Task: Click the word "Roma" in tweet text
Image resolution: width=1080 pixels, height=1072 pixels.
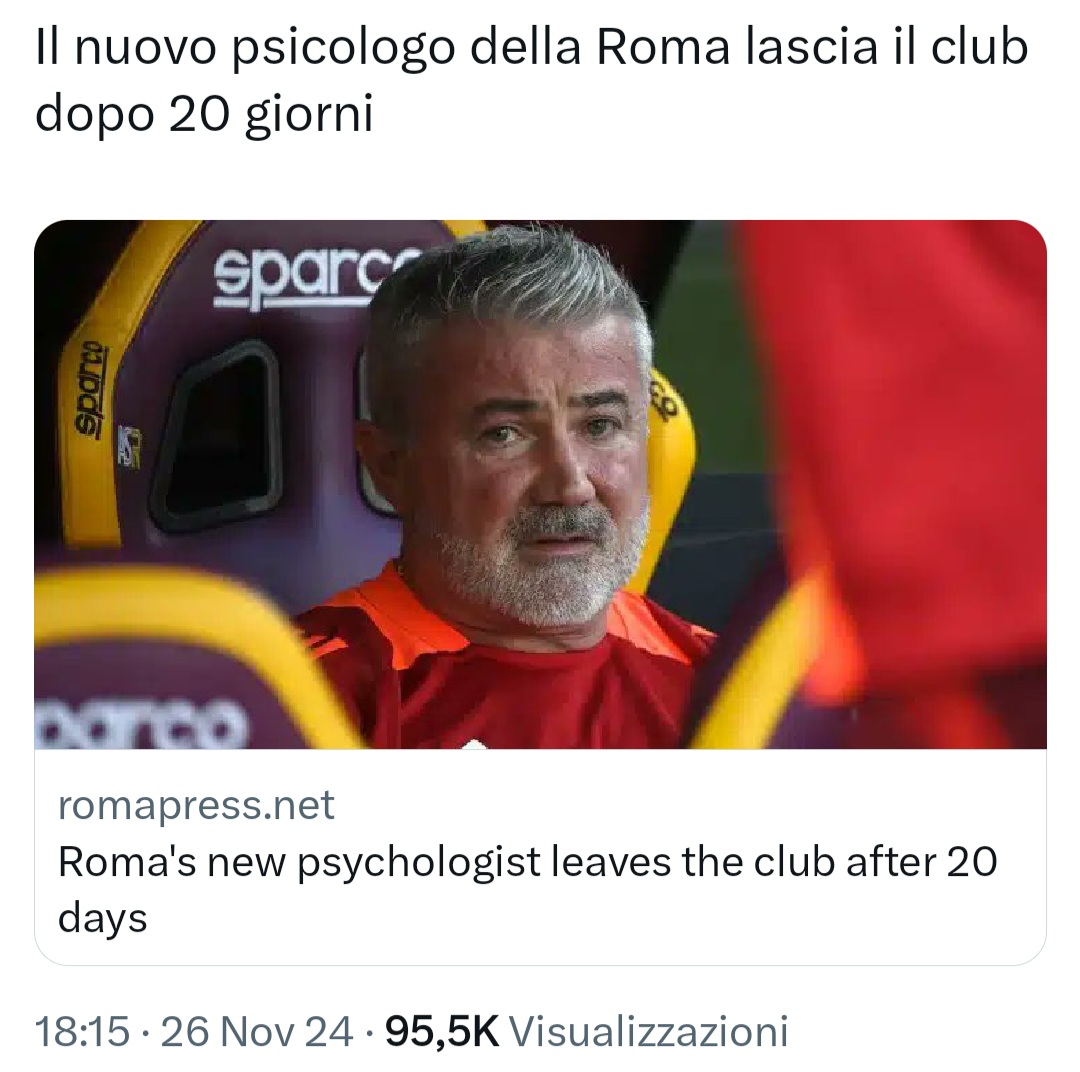Action: [x=663, y=49]
